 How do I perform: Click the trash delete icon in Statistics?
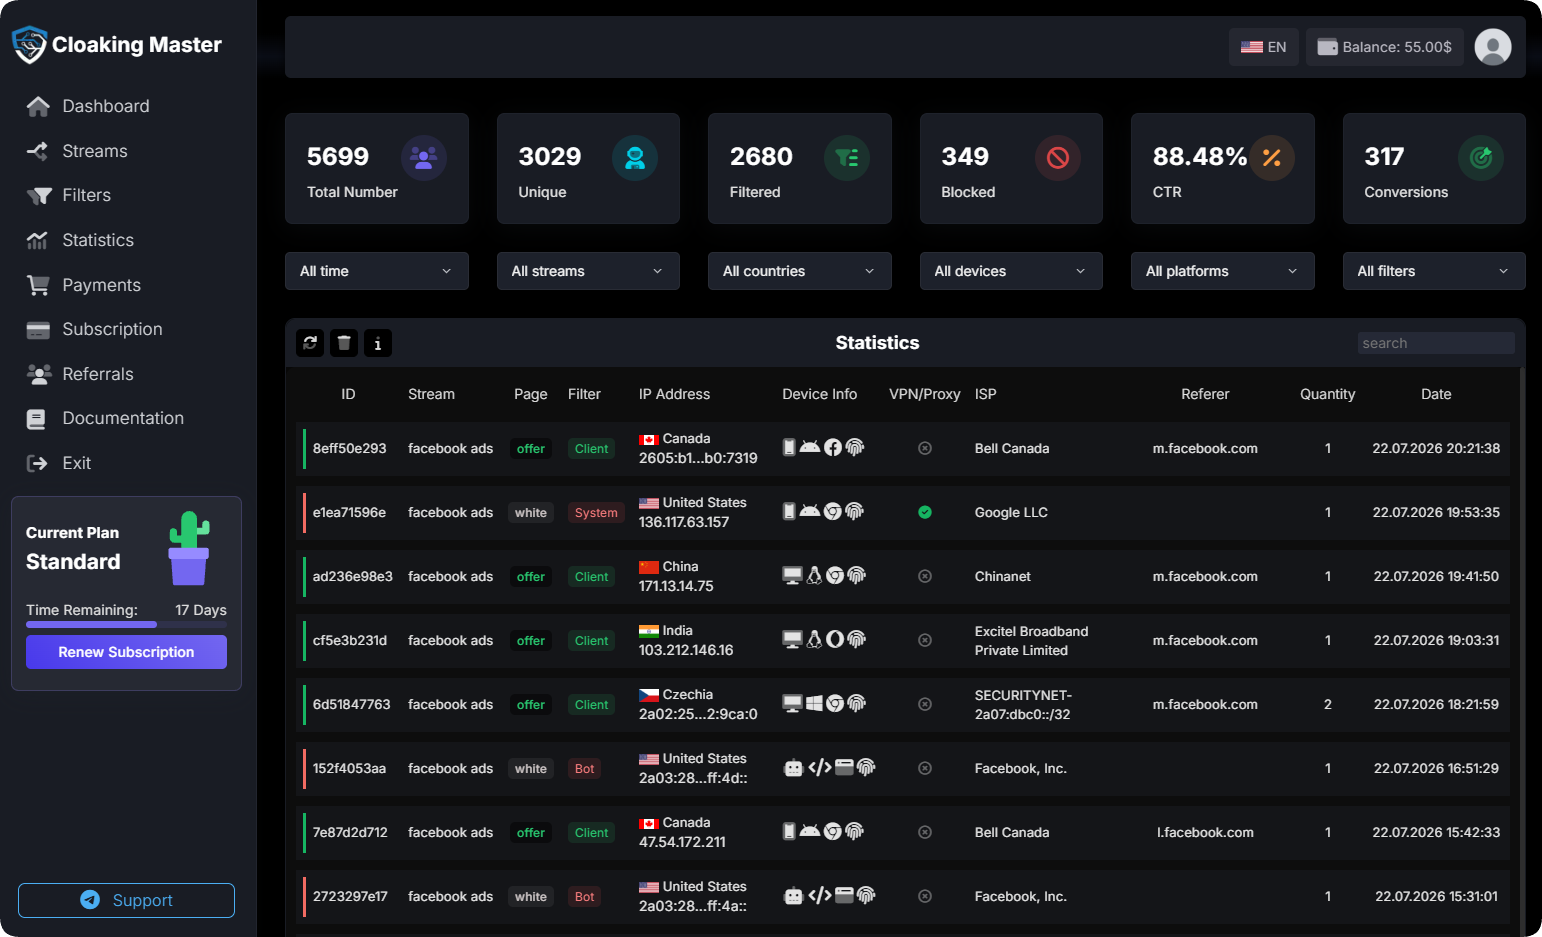pos(344,343)
